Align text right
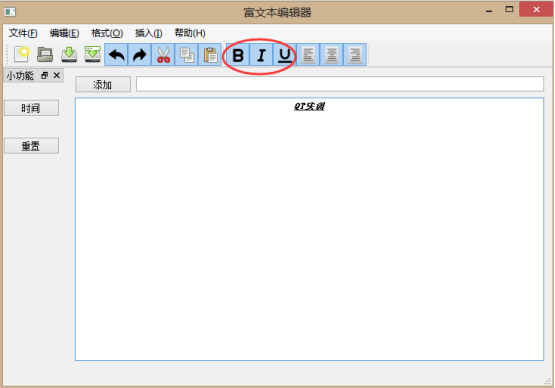Screen dimensions: 555x388 click(x=355, y=55)
